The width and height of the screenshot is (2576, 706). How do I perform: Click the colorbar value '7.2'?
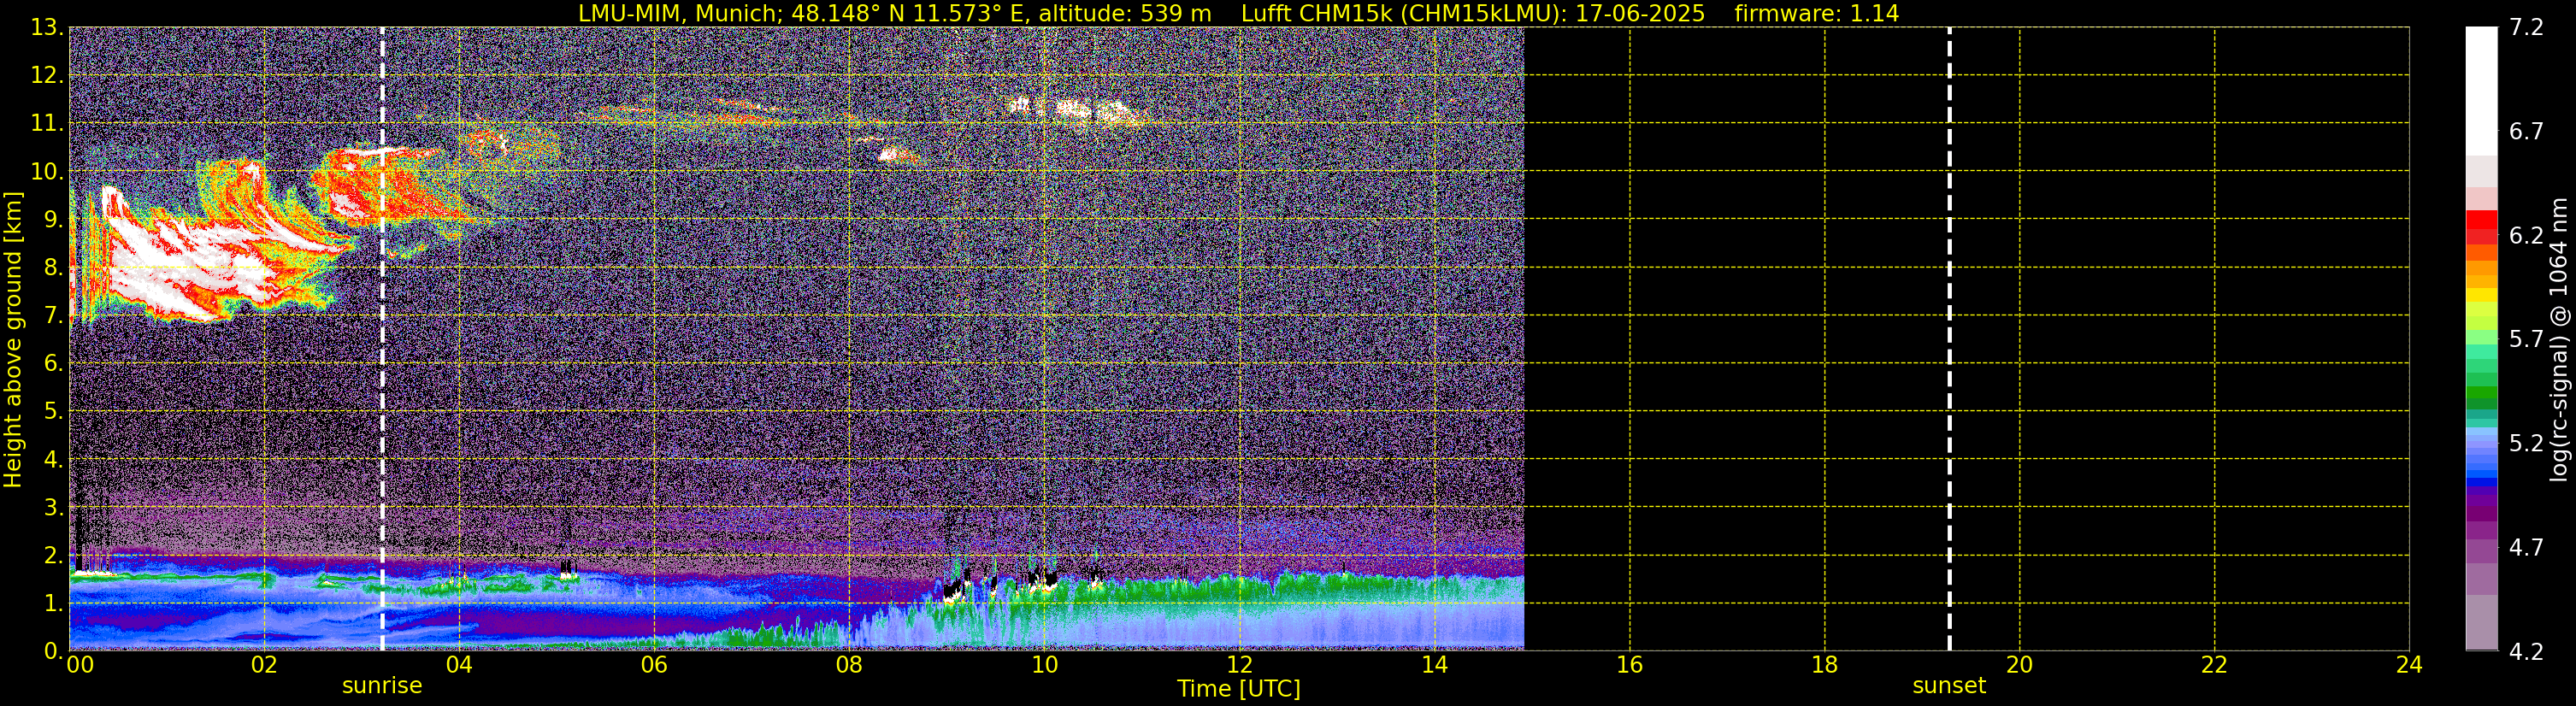pyautogui.click(x=2526, y=28)
